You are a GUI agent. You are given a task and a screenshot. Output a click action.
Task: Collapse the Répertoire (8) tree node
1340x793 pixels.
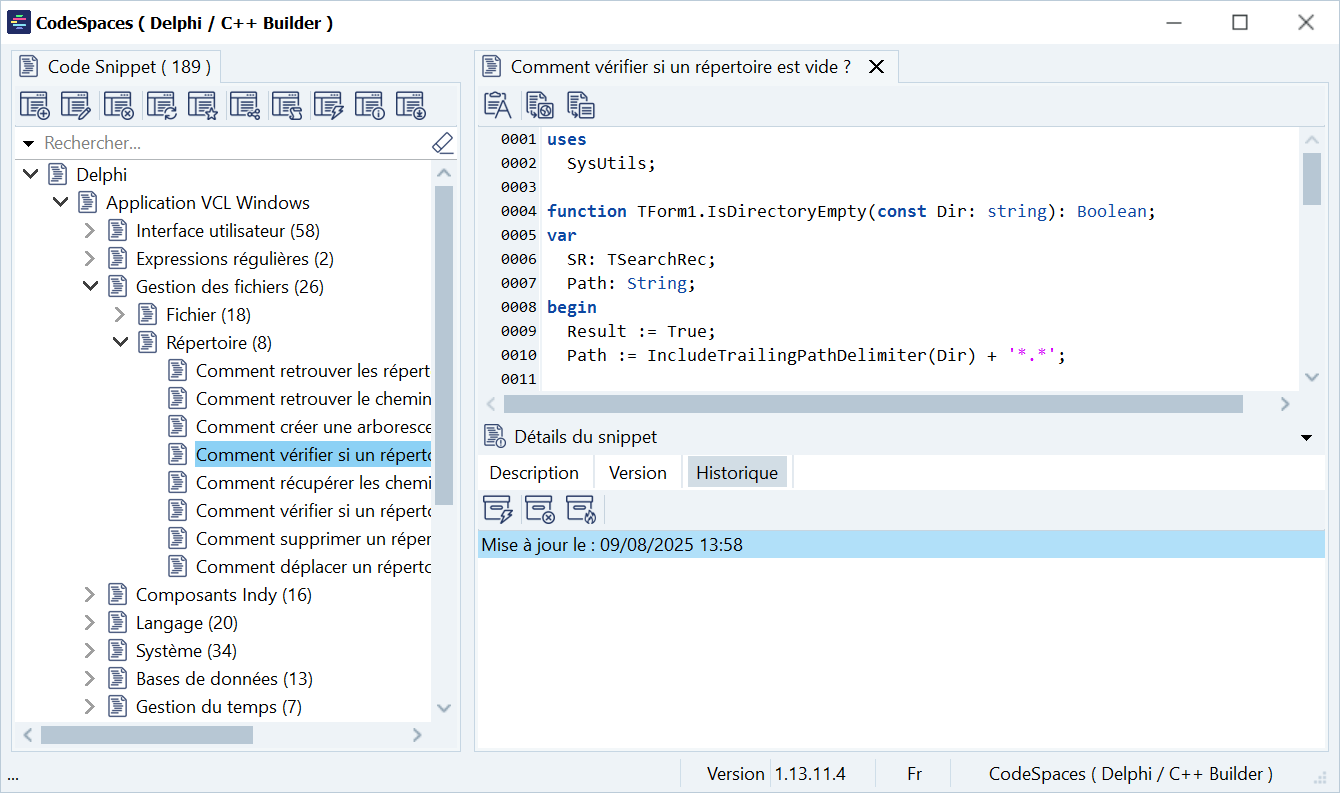click(120, 343)
